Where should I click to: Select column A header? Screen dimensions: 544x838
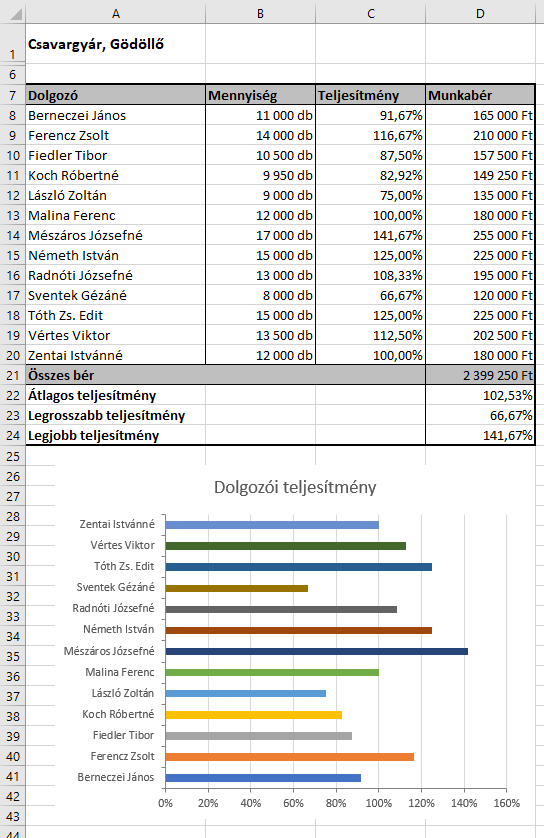115,13
